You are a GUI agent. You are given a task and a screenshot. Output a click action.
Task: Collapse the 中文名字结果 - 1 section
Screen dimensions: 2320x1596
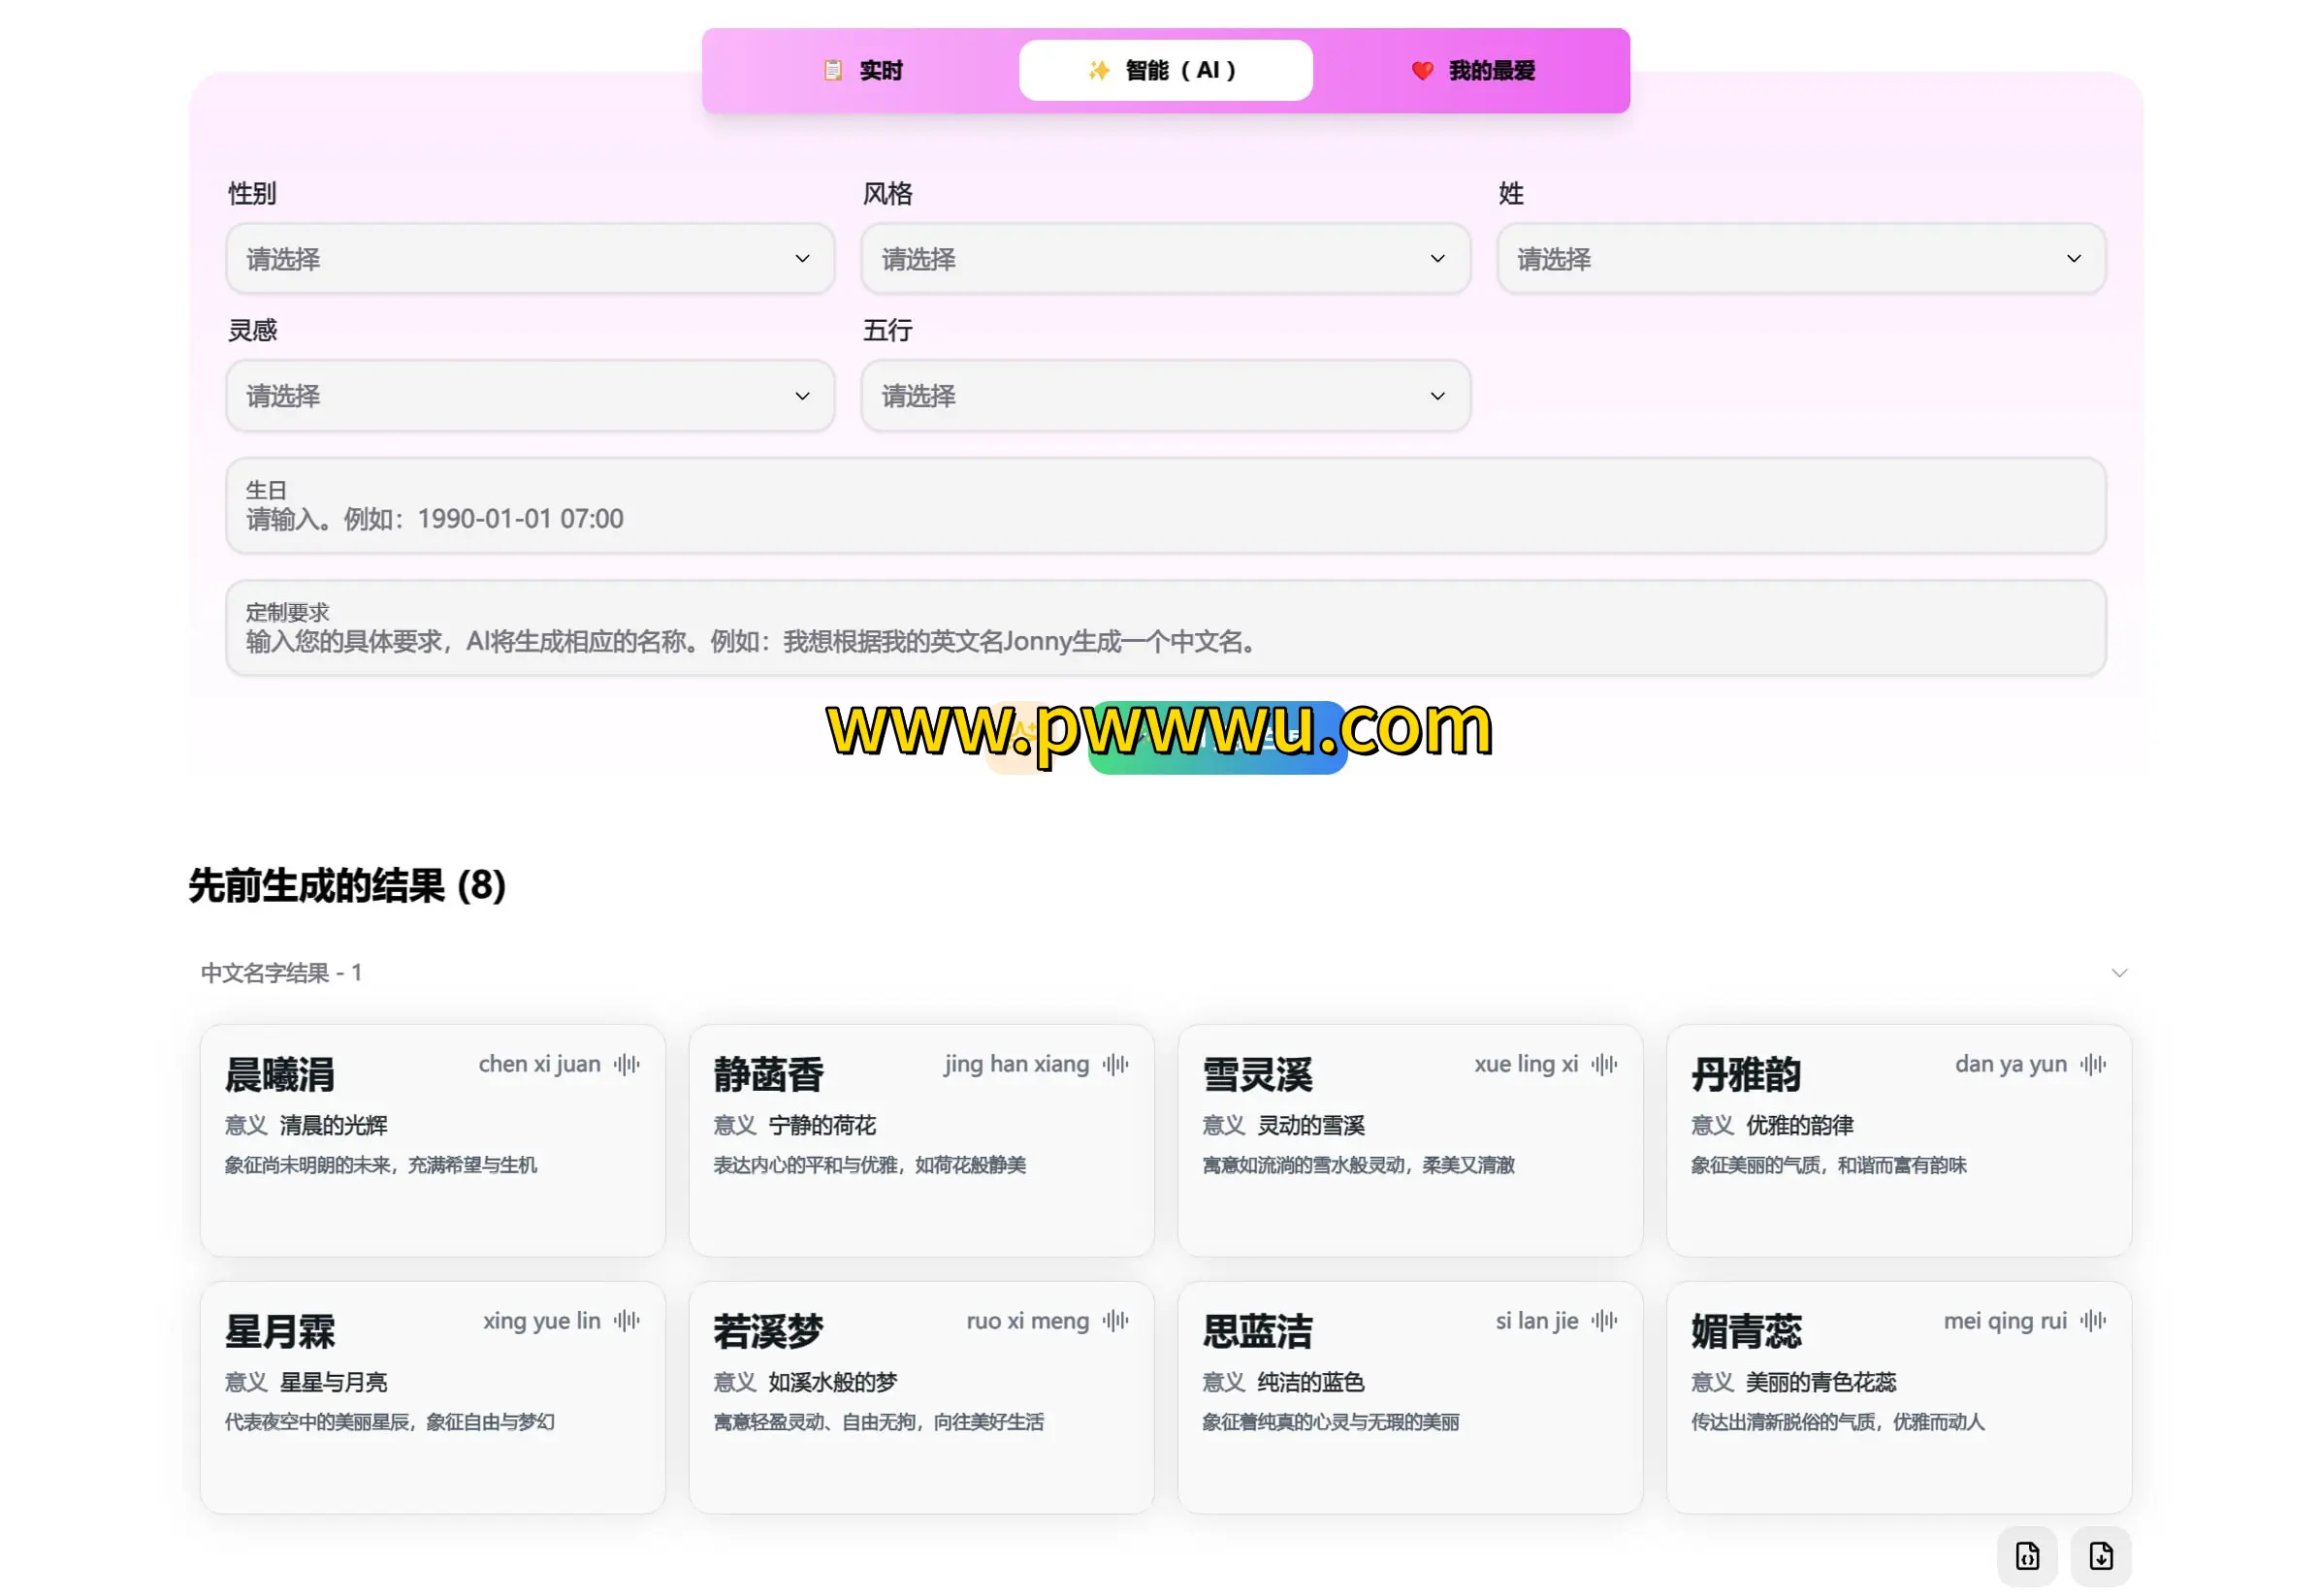click(2118, 973)
